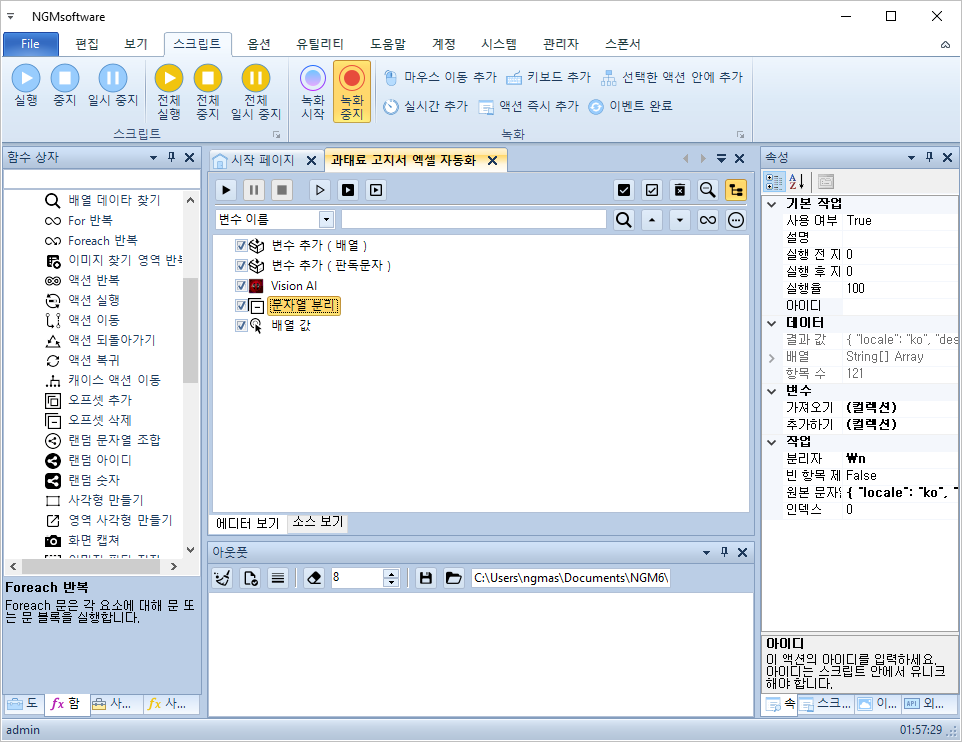Image resolution: width=962 pixels, height=742 pixels.
Task: Select 랜덤 숫자 in function box
Action: [94, 480]
